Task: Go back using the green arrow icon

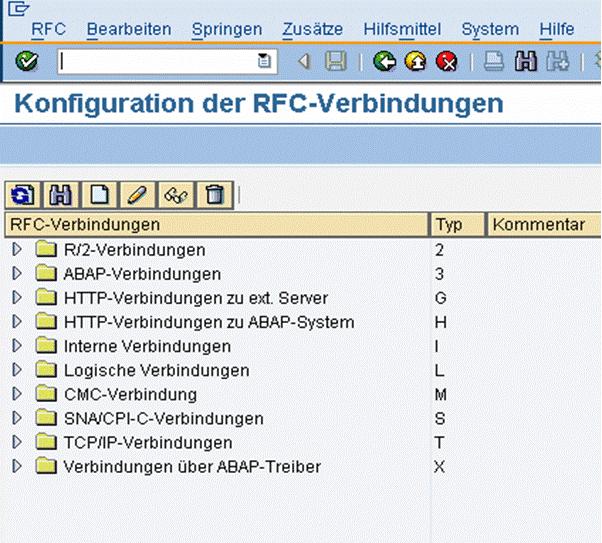Action: pos(384,61)
